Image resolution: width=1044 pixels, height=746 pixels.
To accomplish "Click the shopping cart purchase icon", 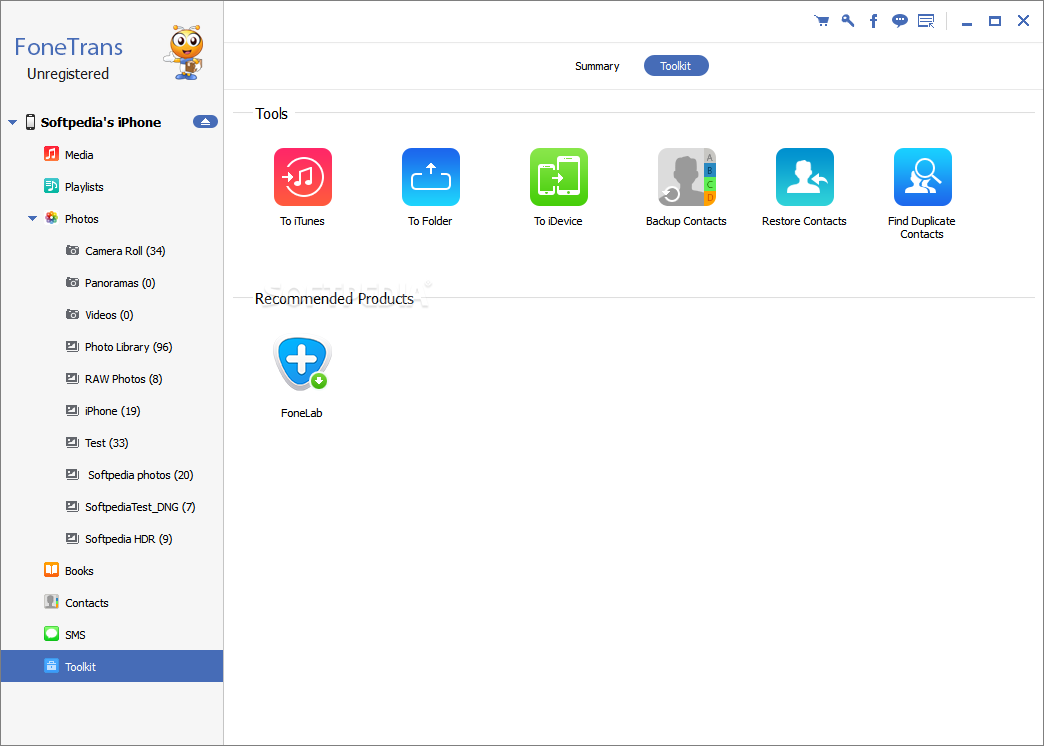I will (822, 21).
